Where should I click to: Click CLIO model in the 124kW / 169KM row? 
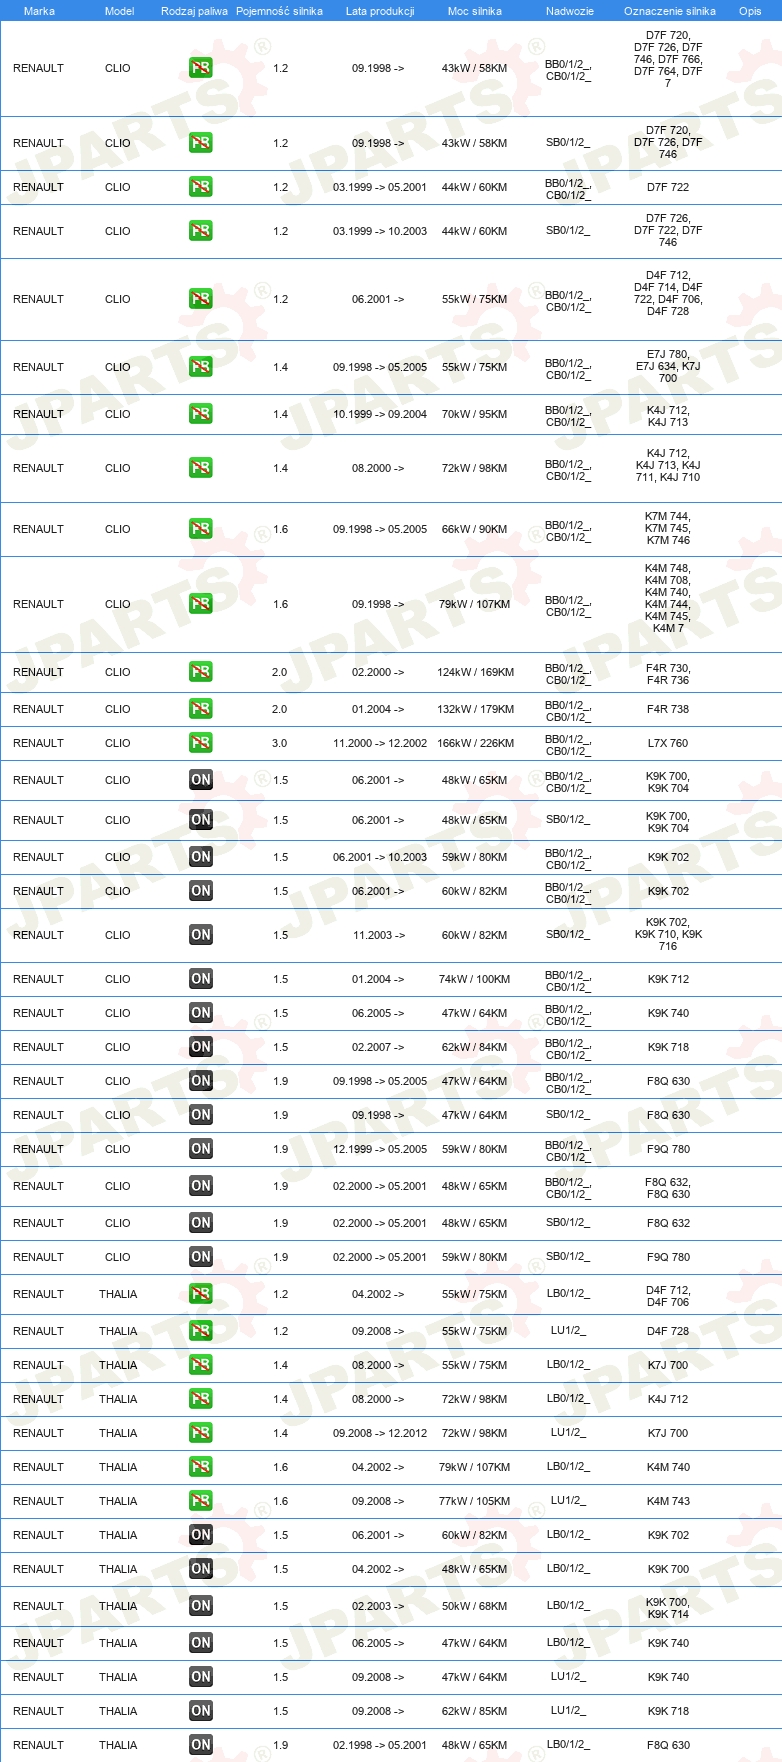click(118, 672)
